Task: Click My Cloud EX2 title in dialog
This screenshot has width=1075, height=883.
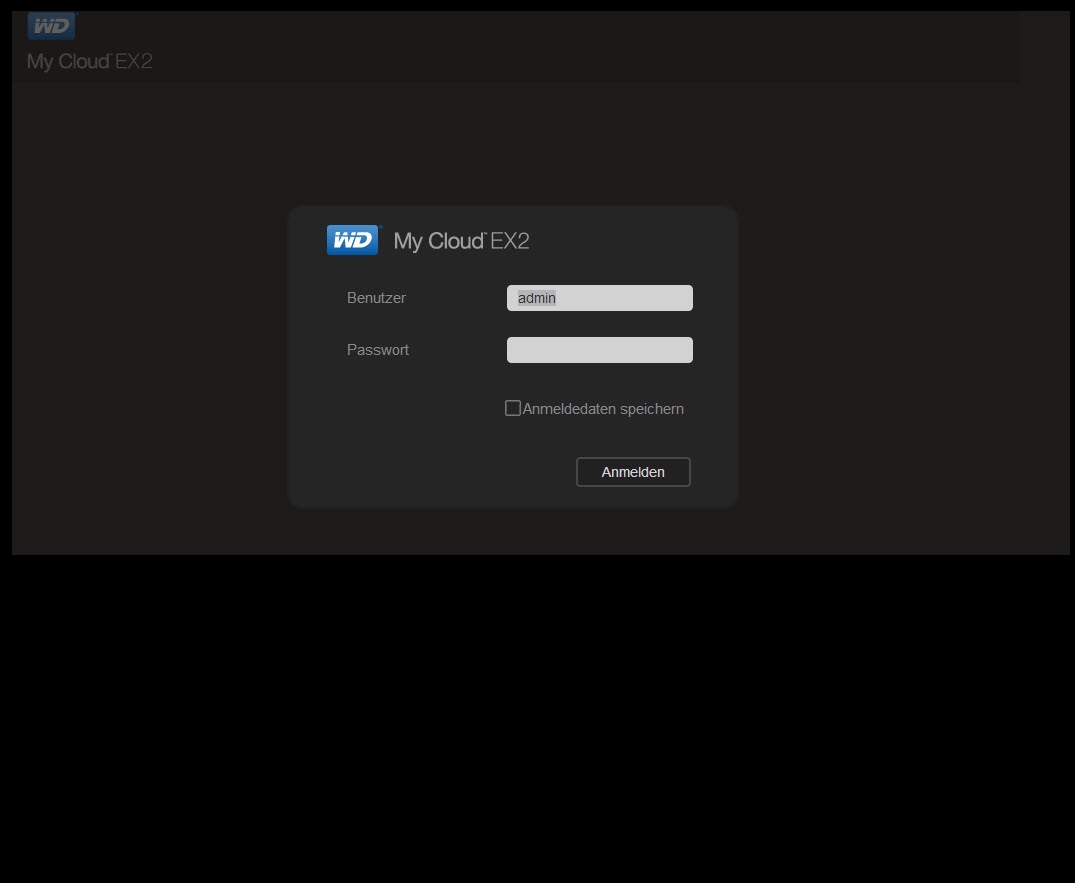Action: [461, 241]
